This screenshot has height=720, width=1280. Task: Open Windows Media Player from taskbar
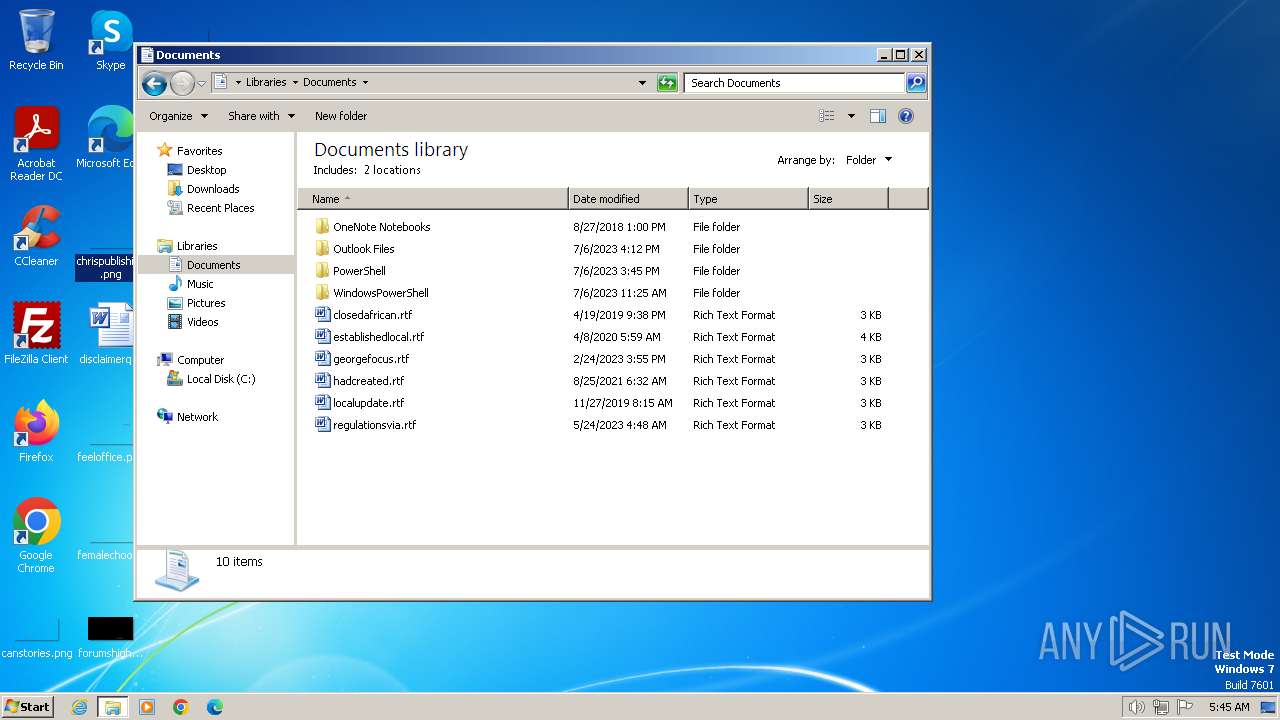[147, 707]
